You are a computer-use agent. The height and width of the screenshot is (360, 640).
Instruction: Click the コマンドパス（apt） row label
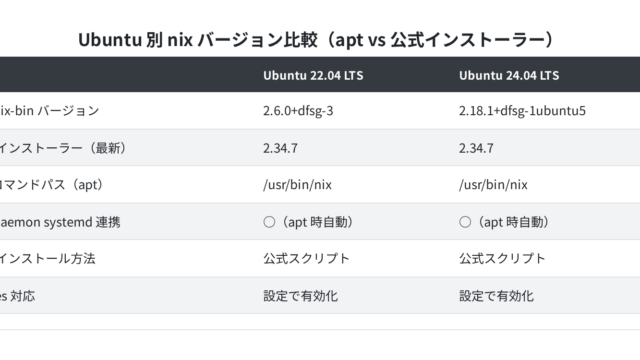click(x=51, y=185)
